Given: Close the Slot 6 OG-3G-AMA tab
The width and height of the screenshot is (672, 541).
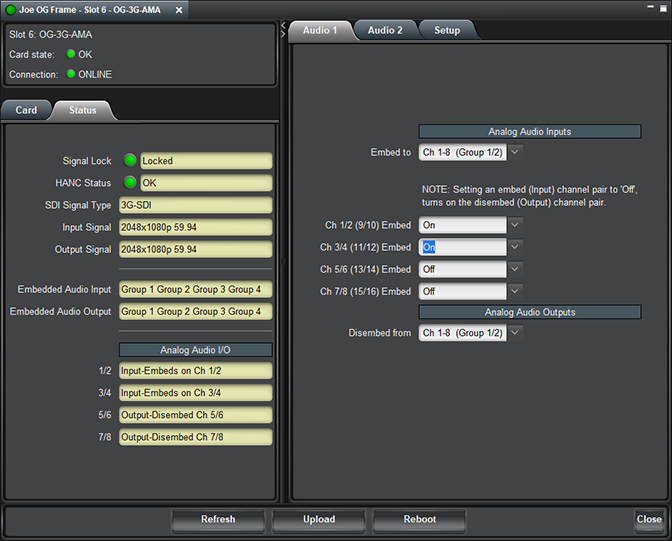Looking at the screenshot, I should (178, 9).
